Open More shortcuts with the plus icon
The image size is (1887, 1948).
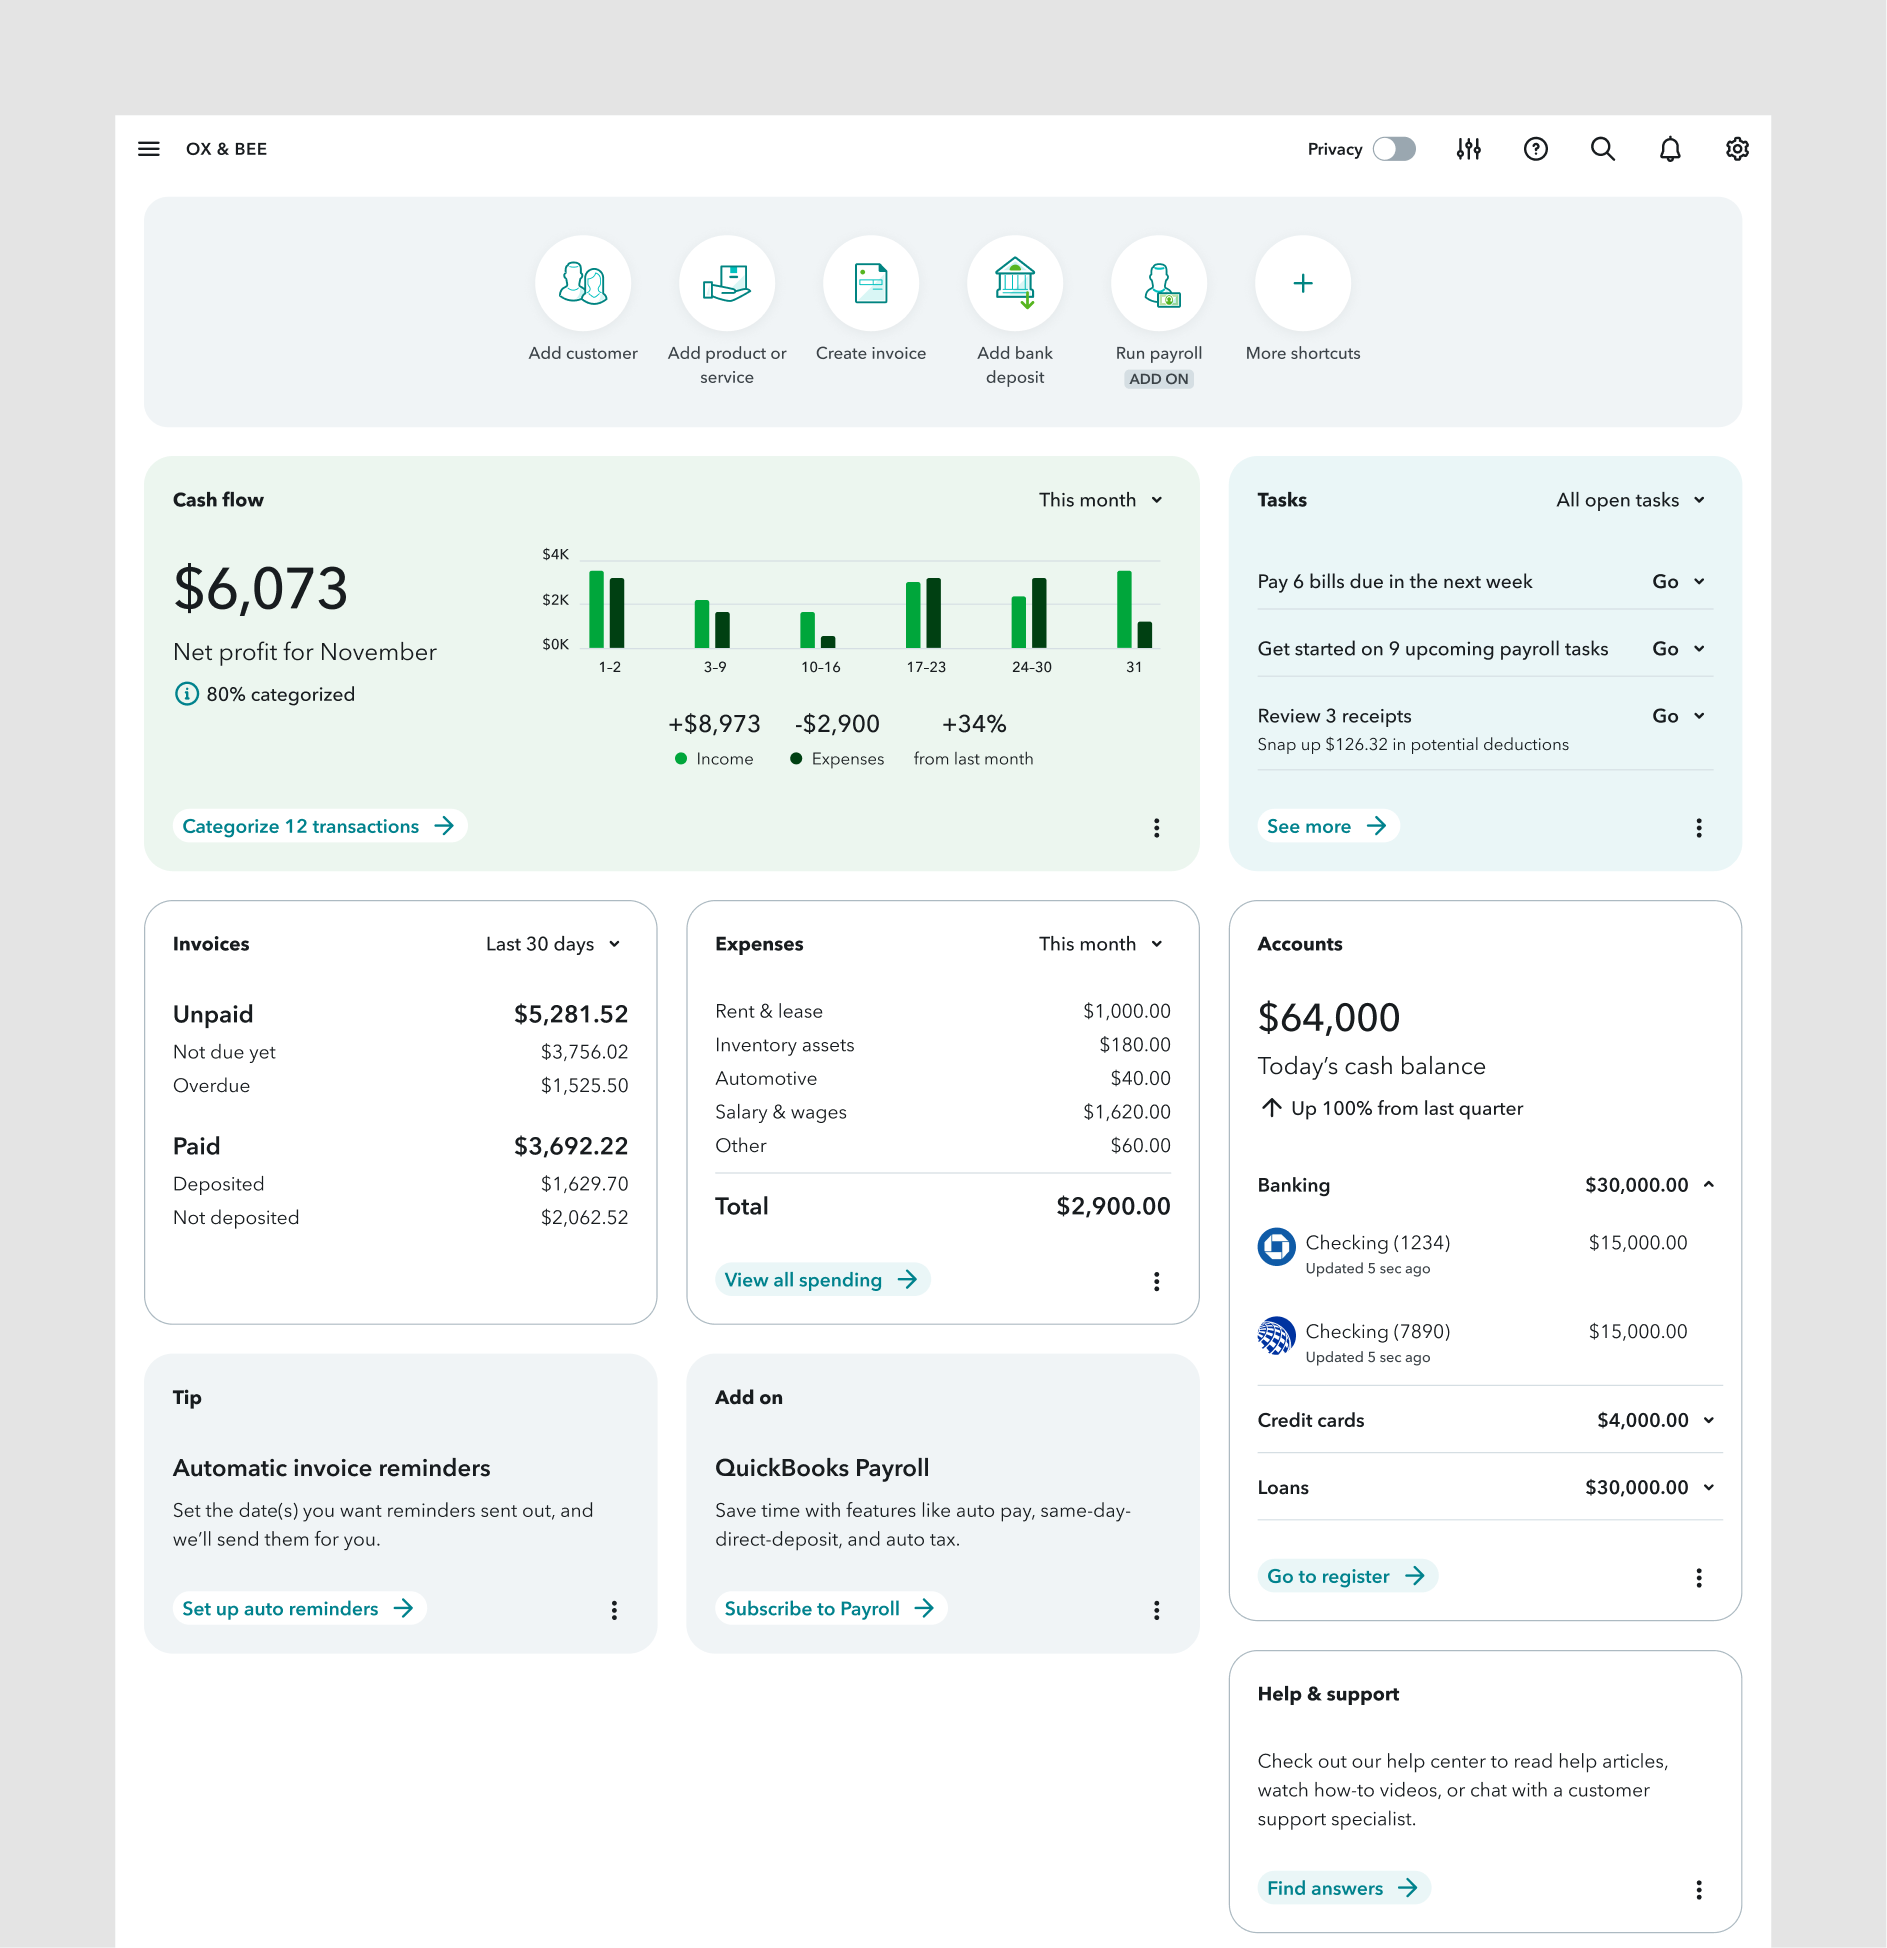pos(1302,283)
